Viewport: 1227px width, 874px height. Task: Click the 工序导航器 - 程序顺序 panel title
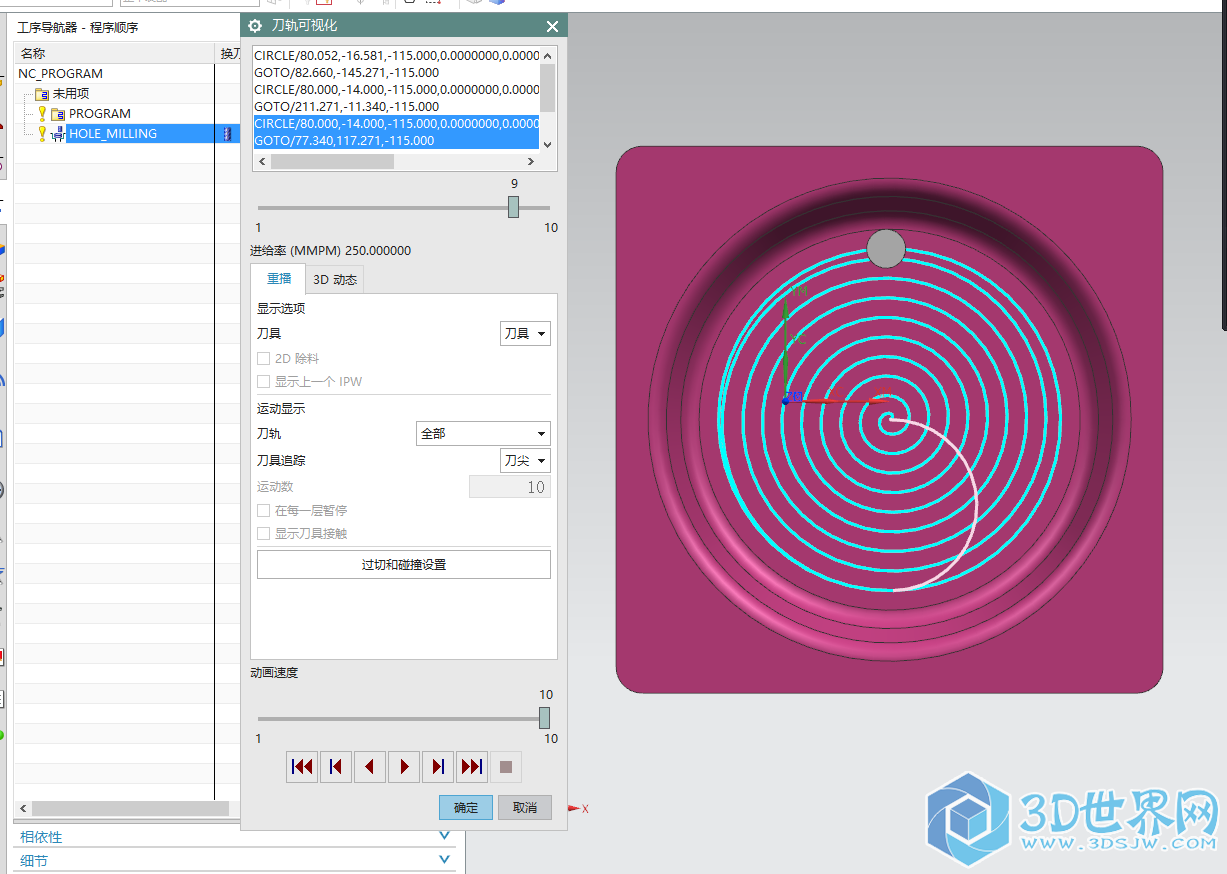(78, 27)
